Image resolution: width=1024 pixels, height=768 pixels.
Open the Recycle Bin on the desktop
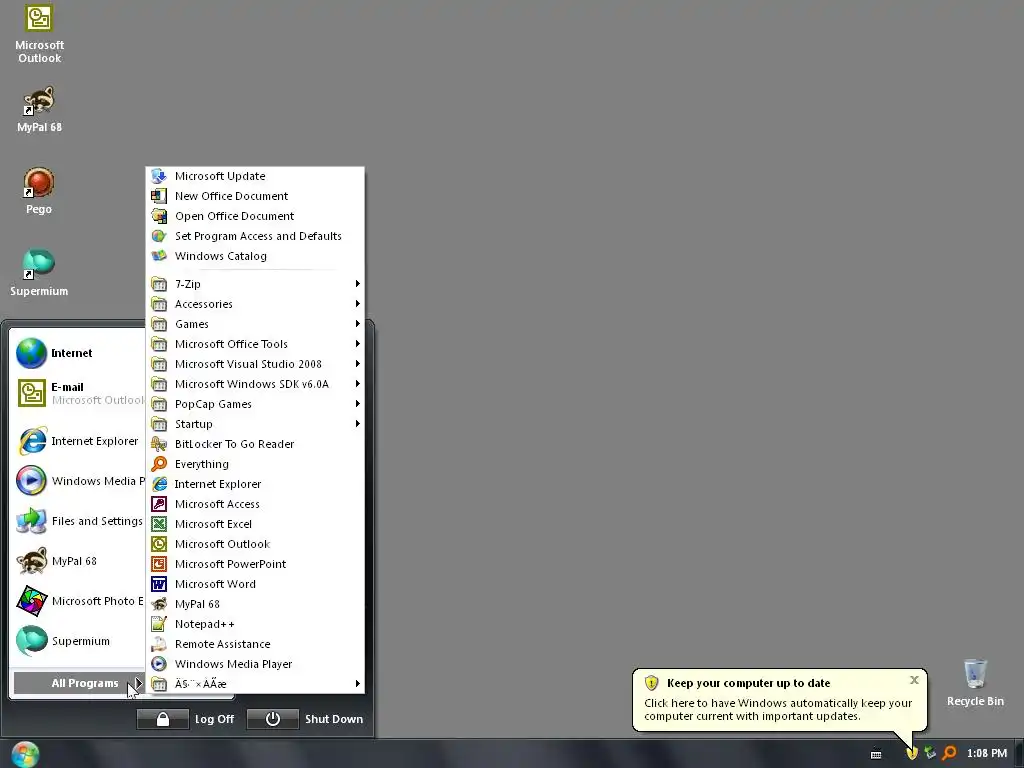975,682
